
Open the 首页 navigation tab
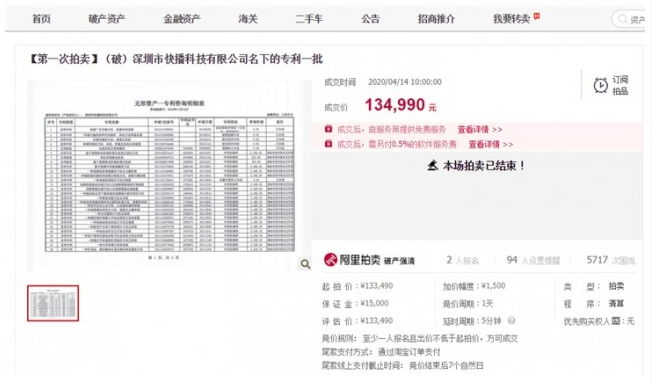[41, 19]
